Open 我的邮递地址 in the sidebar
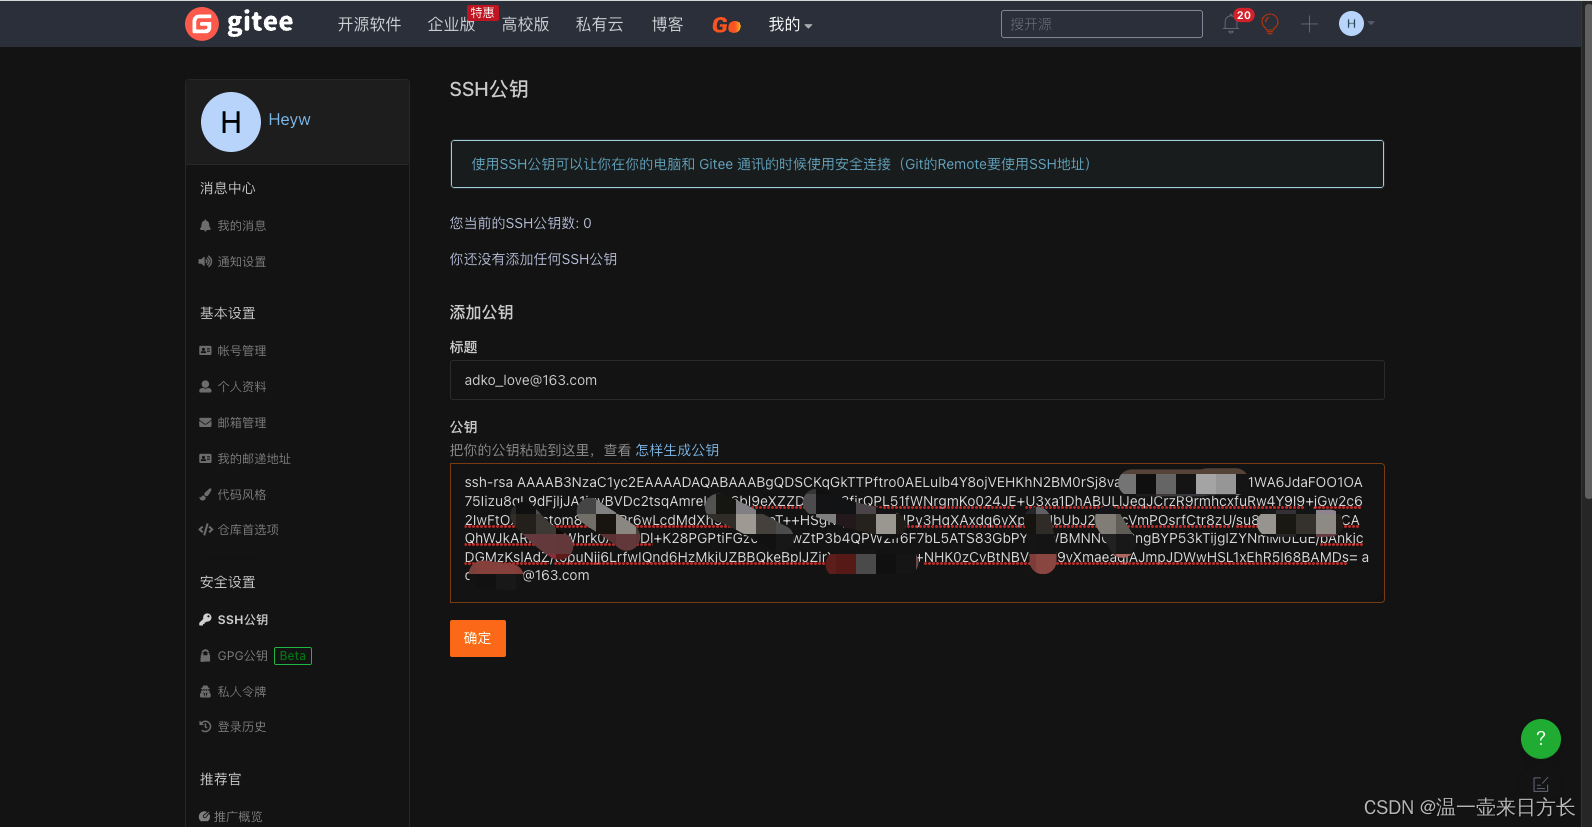1592x827 pixels. click(x=253, y=459)
